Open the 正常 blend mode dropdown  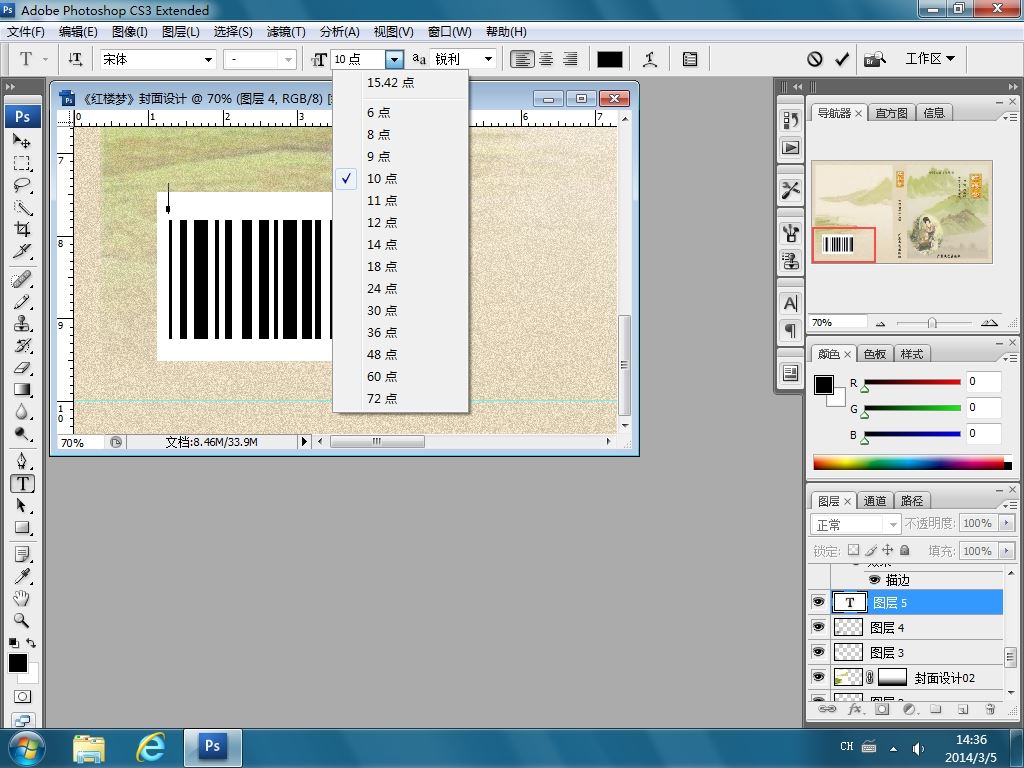855,524
